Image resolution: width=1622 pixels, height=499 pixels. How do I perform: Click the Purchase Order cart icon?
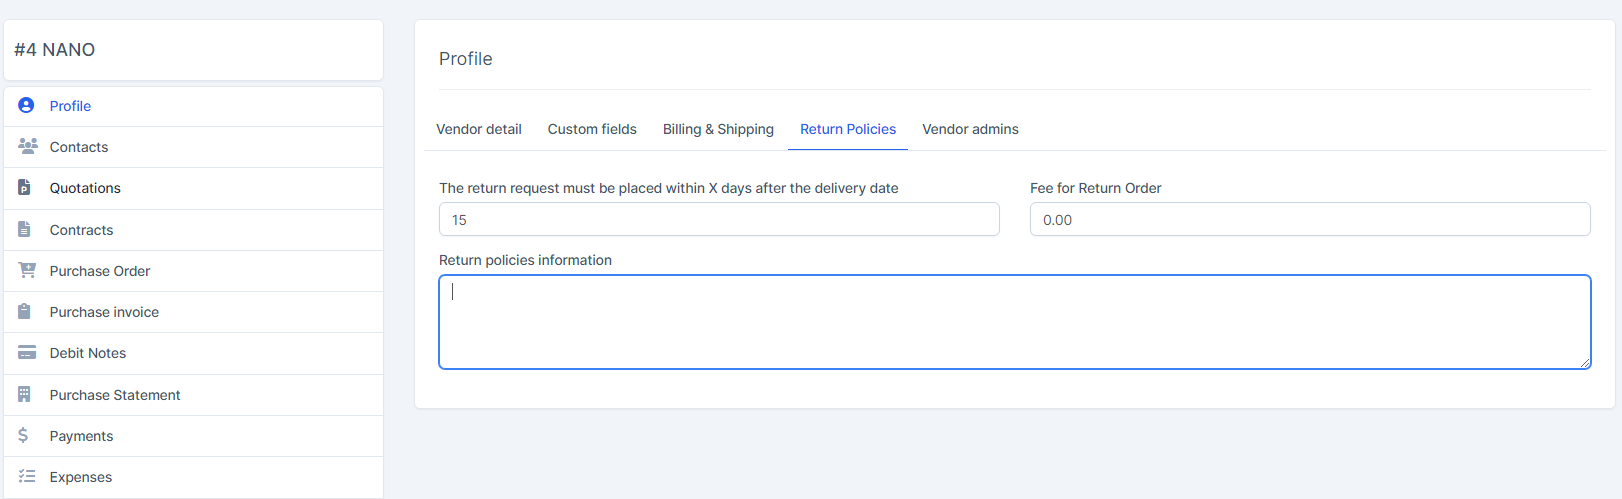tap(27, 270)
